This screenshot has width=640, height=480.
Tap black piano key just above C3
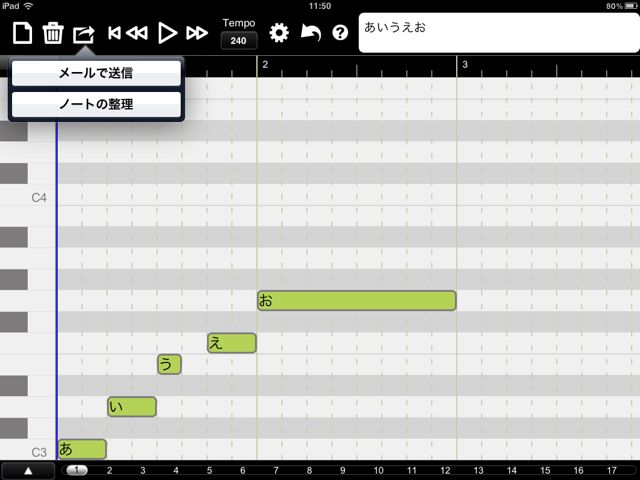tap(14, 428)
